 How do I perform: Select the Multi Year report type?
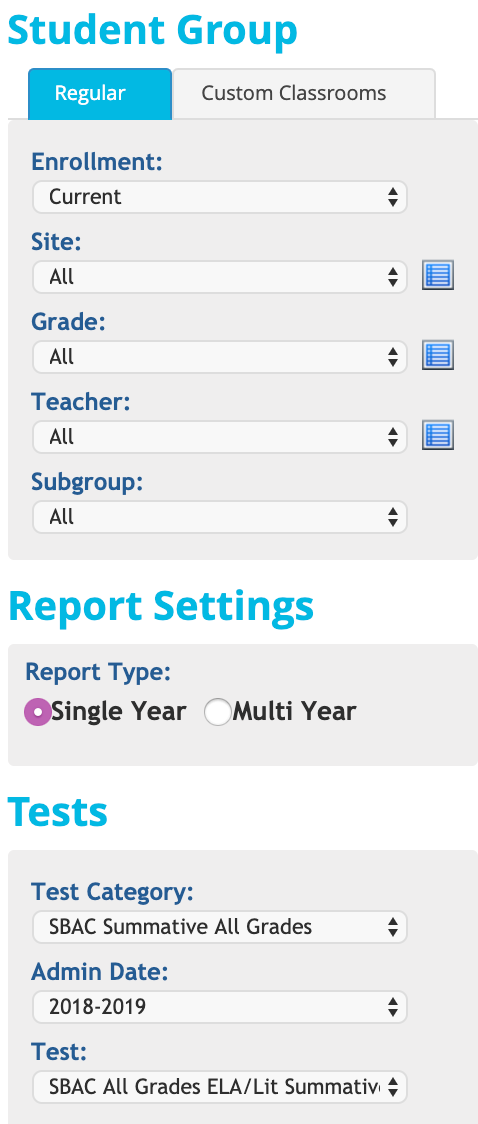pos(218,713)
